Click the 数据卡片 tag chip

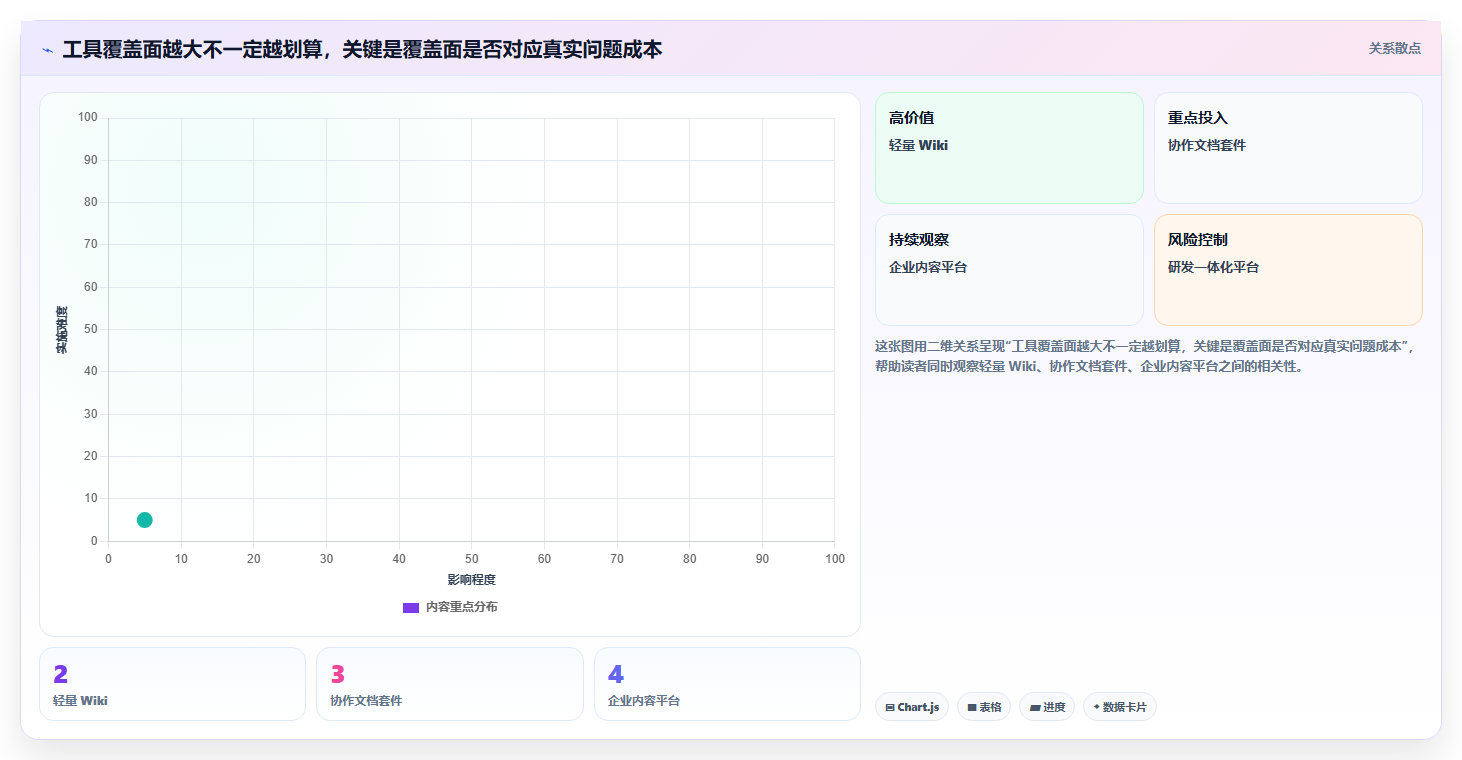pos(1120,707)
